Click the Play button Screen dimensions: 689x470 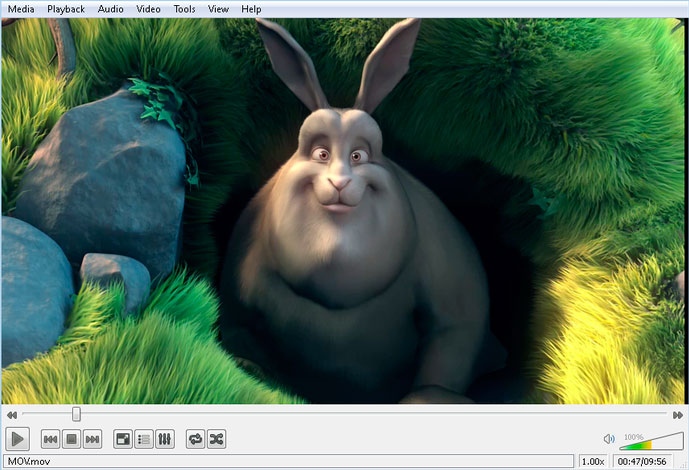pyautogui.click(x=18, y=438)
